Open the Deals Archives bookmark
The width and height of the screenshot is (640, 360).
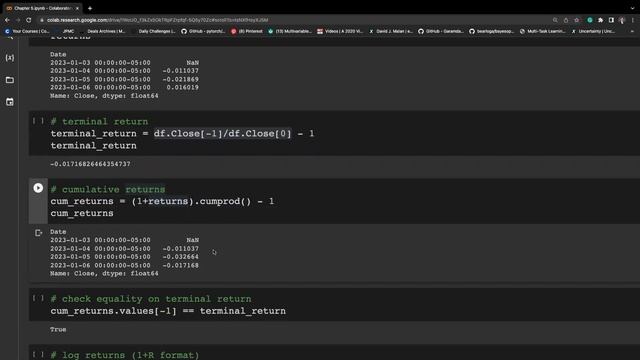pyautogui.click(x=103, y=31)
